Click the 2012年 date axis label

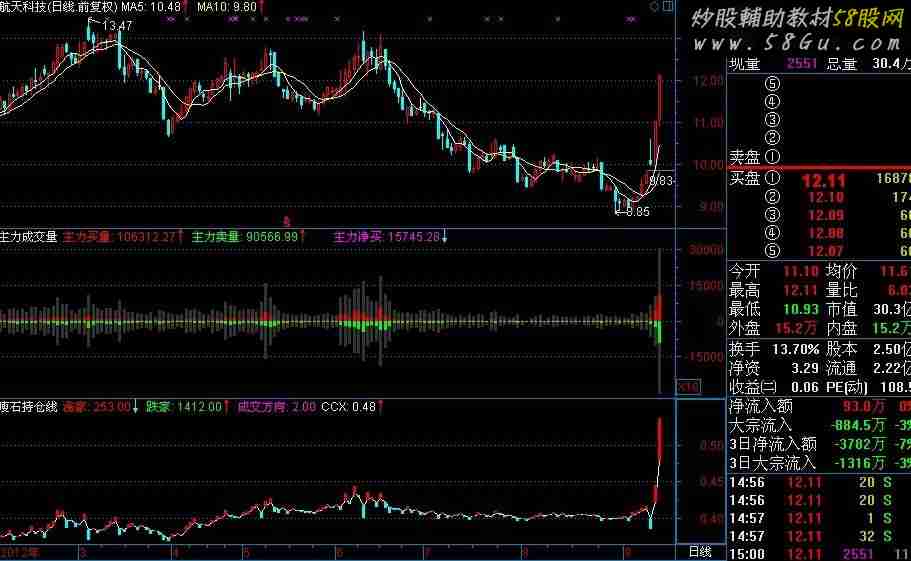(x=20, y=552)
